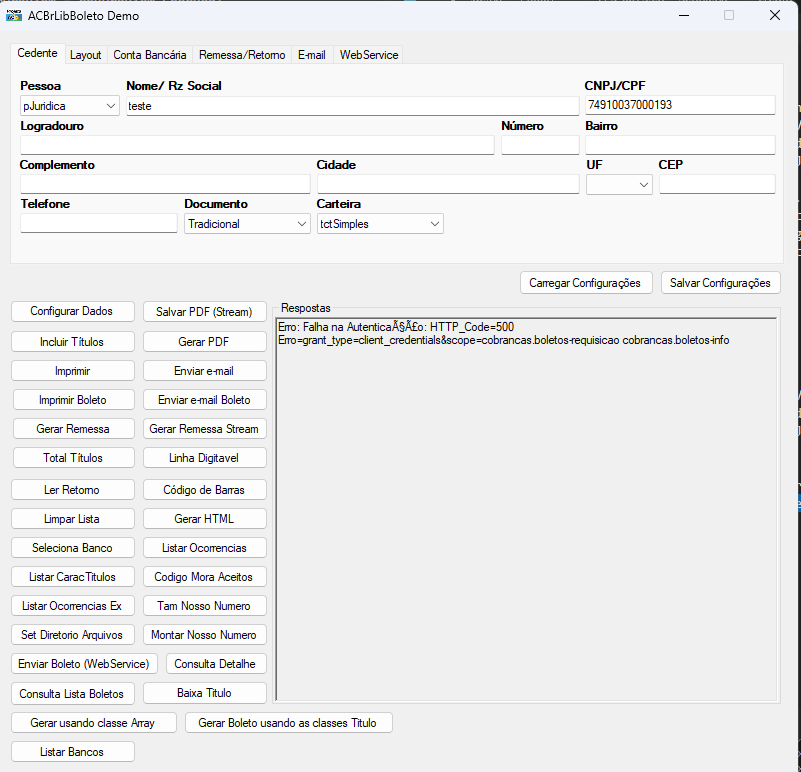Click the Gerar Remessa Stream button
The width and height of the screenshot is (801, 772).
(x=204, y=429)
